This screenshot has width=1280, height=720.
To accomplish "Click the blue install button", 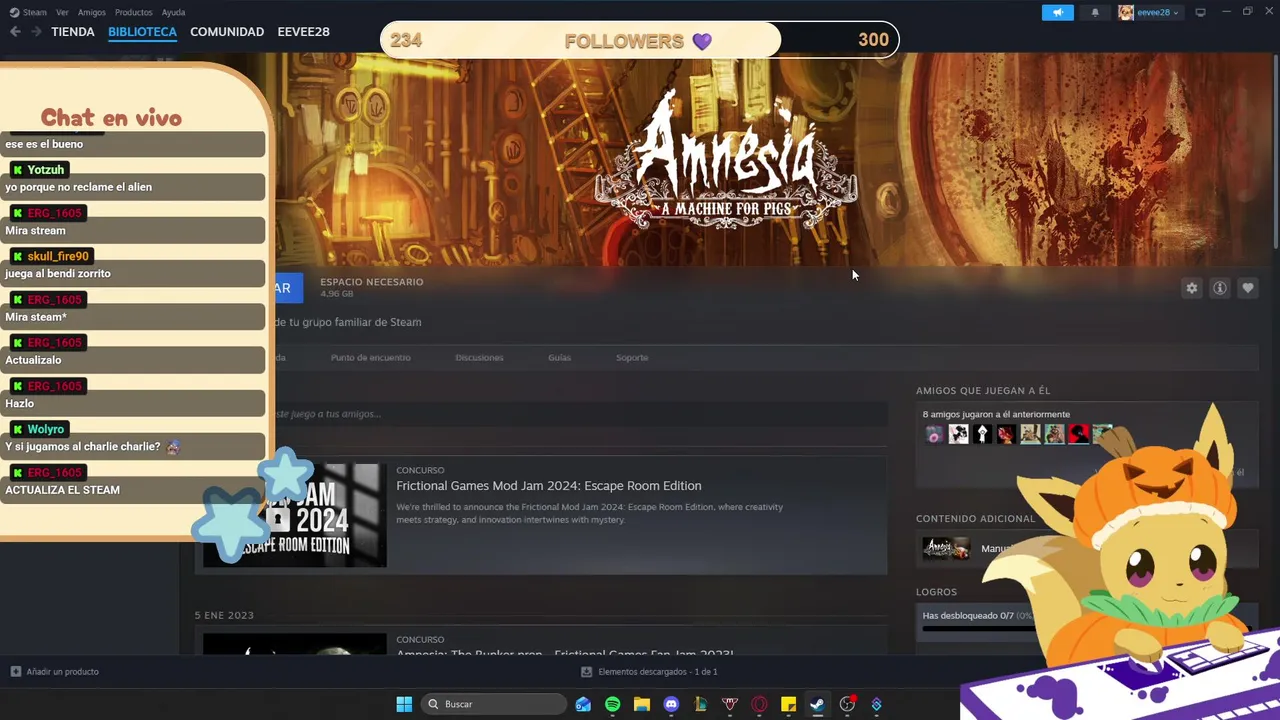I will click(x=287, y=288).
